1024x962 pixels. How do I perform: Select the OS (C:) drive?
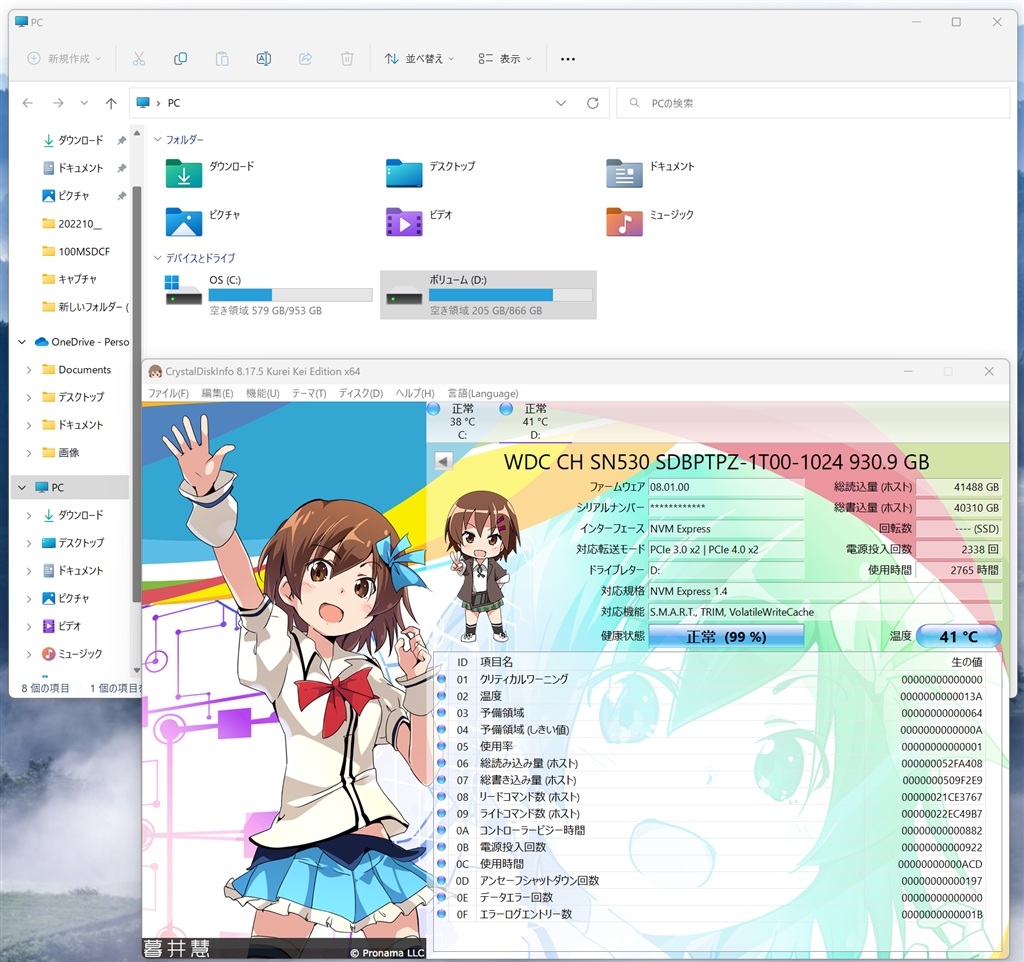click(x=268, y=295)
